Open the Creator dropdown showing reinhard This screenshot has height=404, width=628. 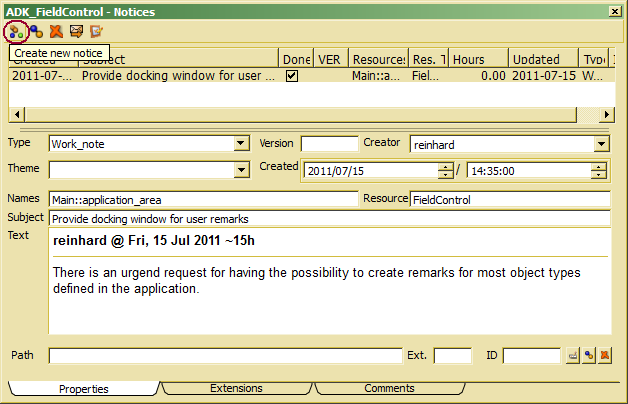point(601,144)
